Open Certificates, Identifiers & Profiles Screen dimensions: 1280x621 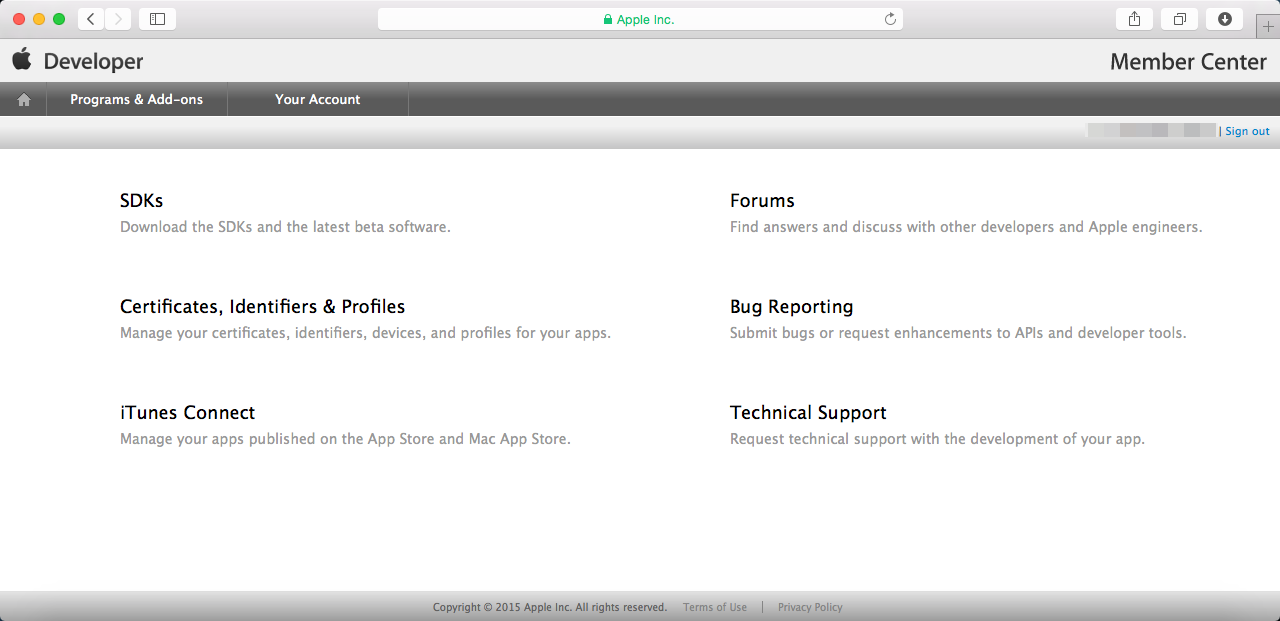click(x=262, y=306)
